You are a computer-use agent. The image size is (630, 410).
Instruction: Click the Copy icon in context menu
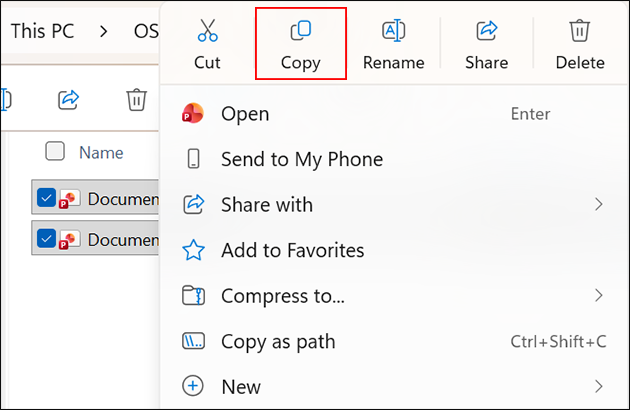pyautogui.click(x=300, y=31)
